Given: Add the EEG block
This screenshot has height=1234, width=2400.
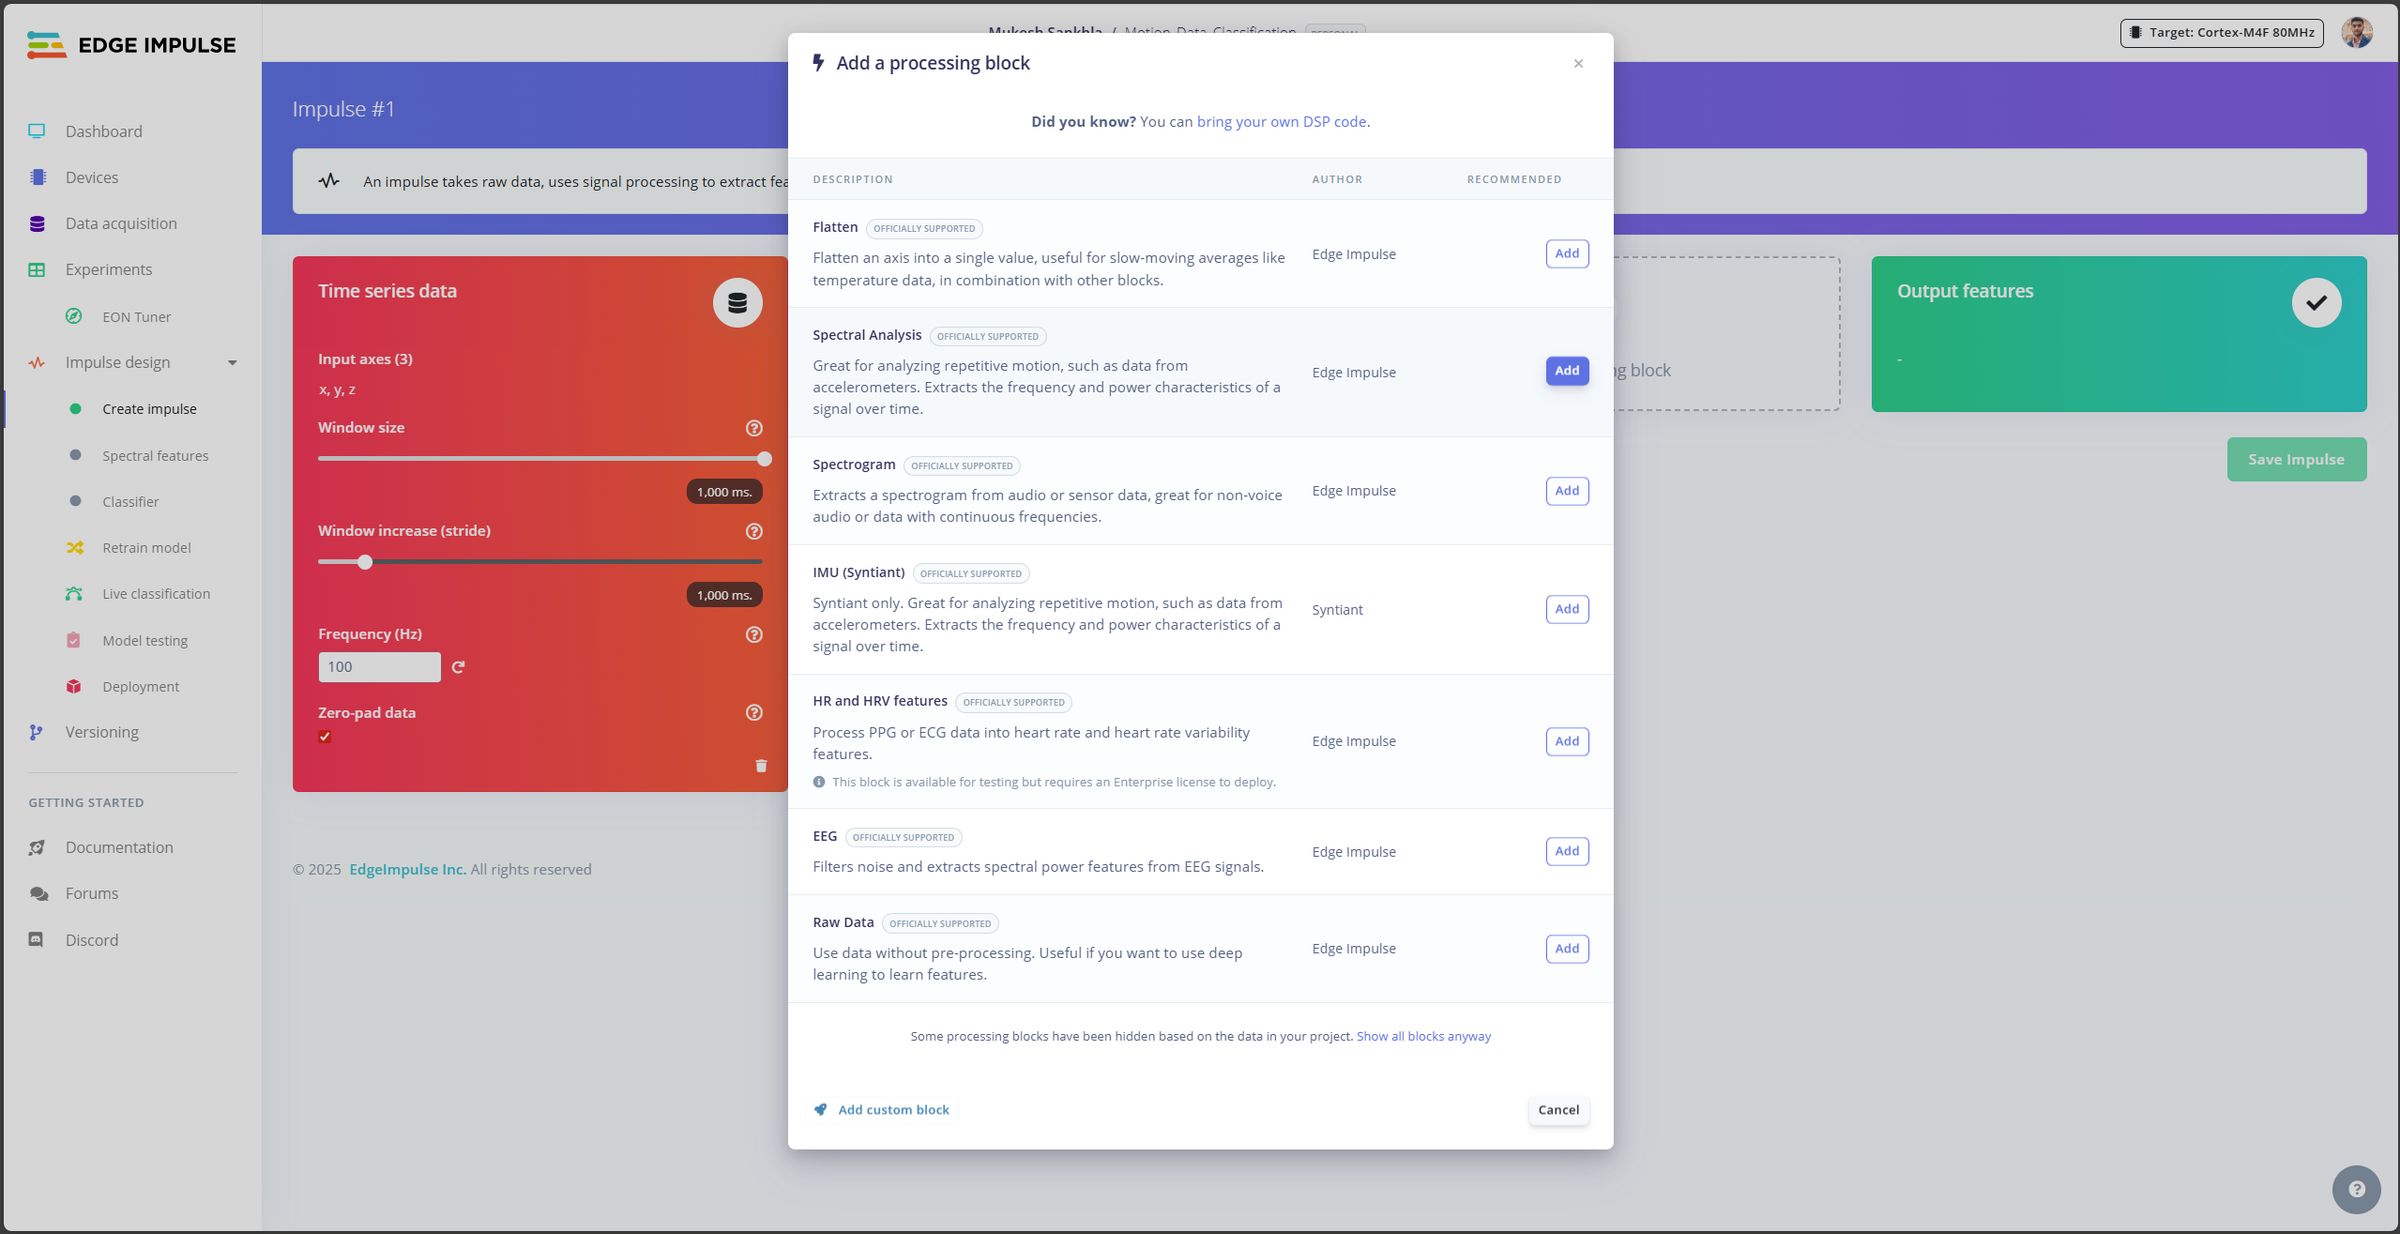Looking at the screenshot, I should click(x=1567, y=851).
